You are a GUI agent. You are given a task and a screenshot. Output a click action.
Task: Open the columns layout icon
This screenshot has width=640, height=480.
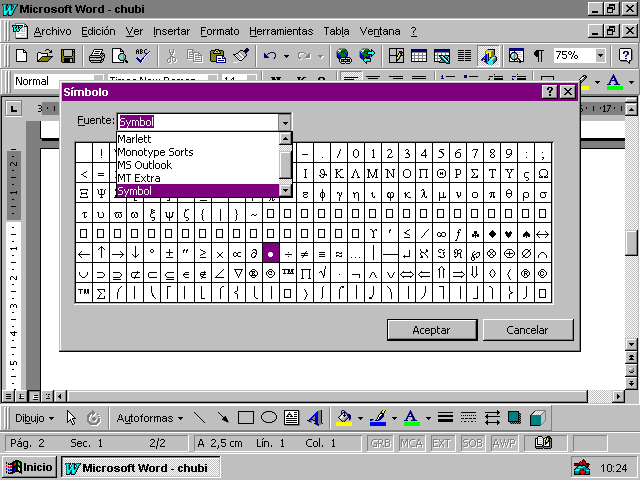tap(464, 56)
